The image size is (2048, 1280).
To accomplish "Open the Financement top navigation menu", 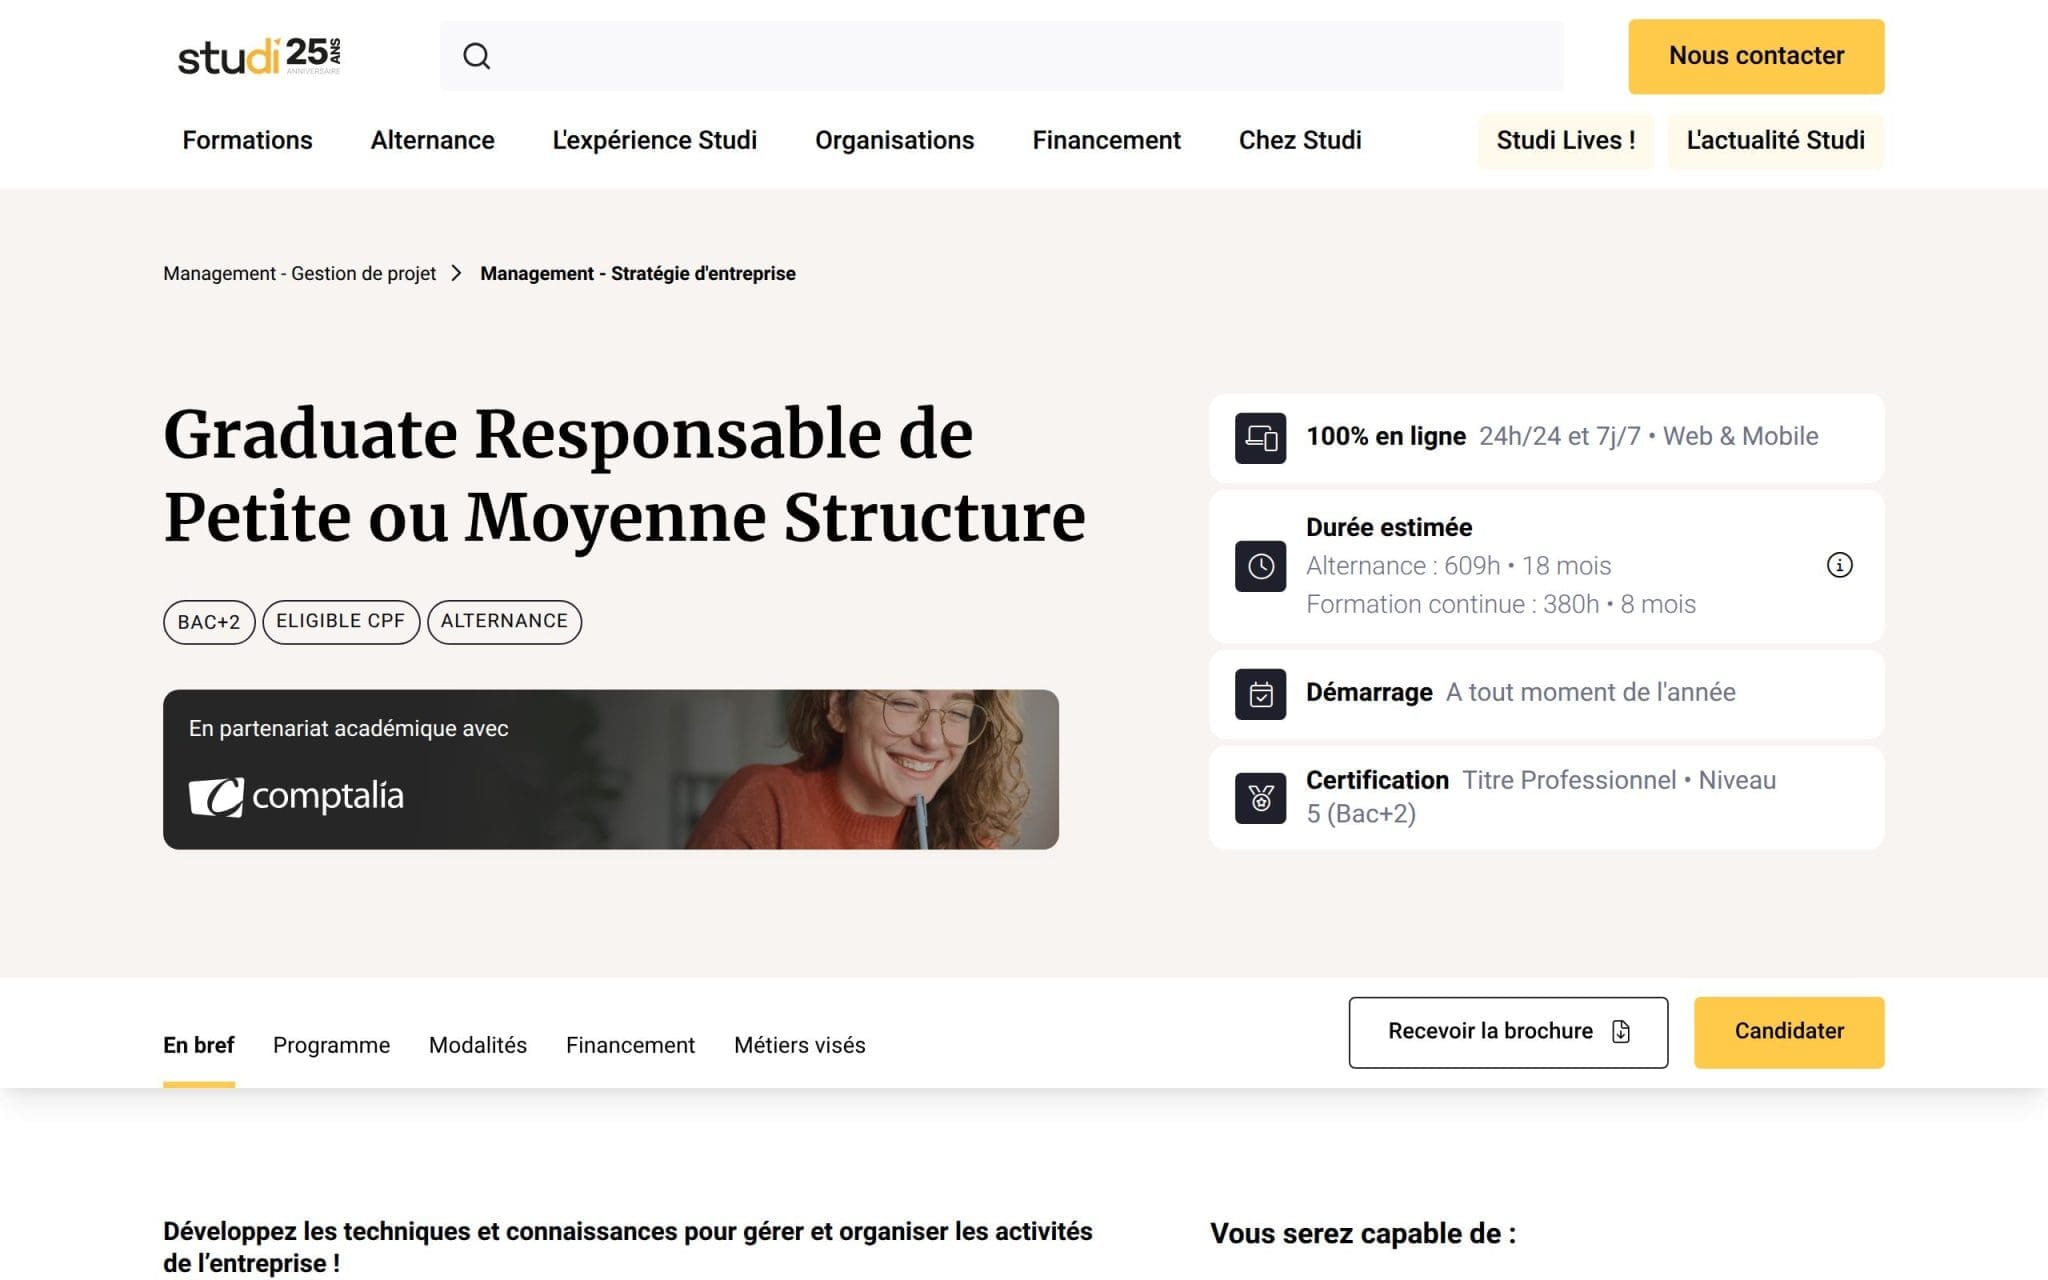I will tap(1106, 140).
